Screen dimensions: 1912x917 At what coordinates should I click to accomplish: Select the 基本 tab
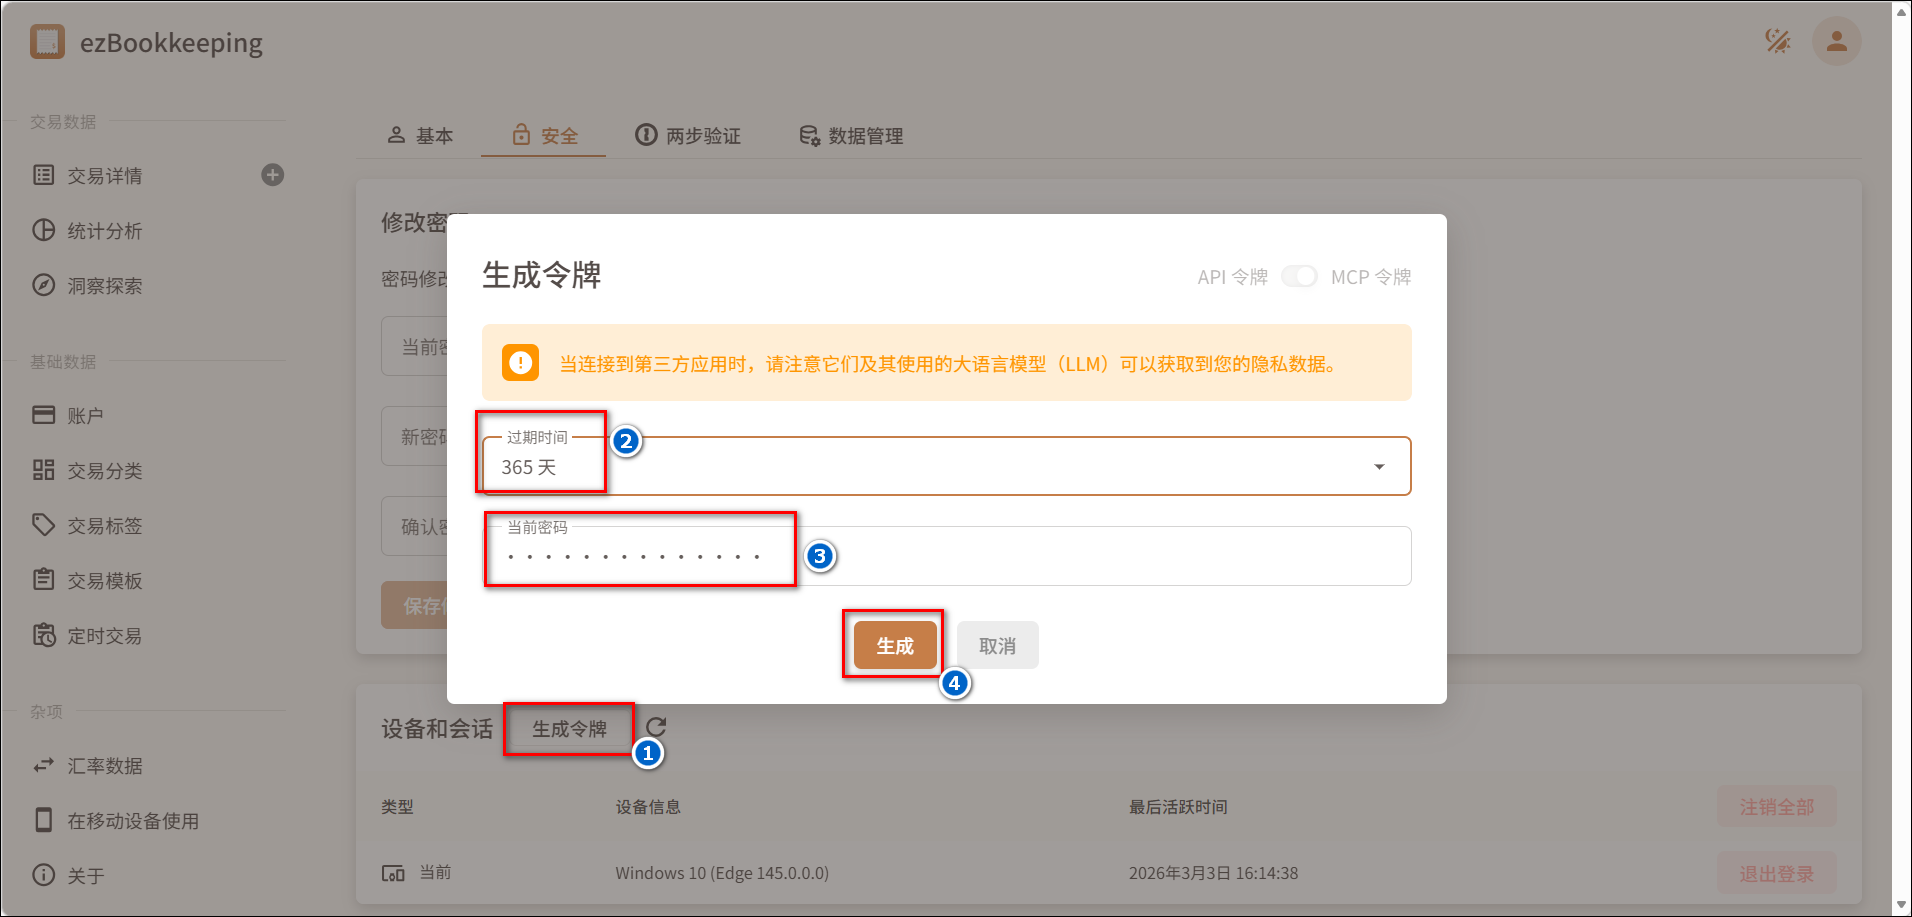[420, 136]
